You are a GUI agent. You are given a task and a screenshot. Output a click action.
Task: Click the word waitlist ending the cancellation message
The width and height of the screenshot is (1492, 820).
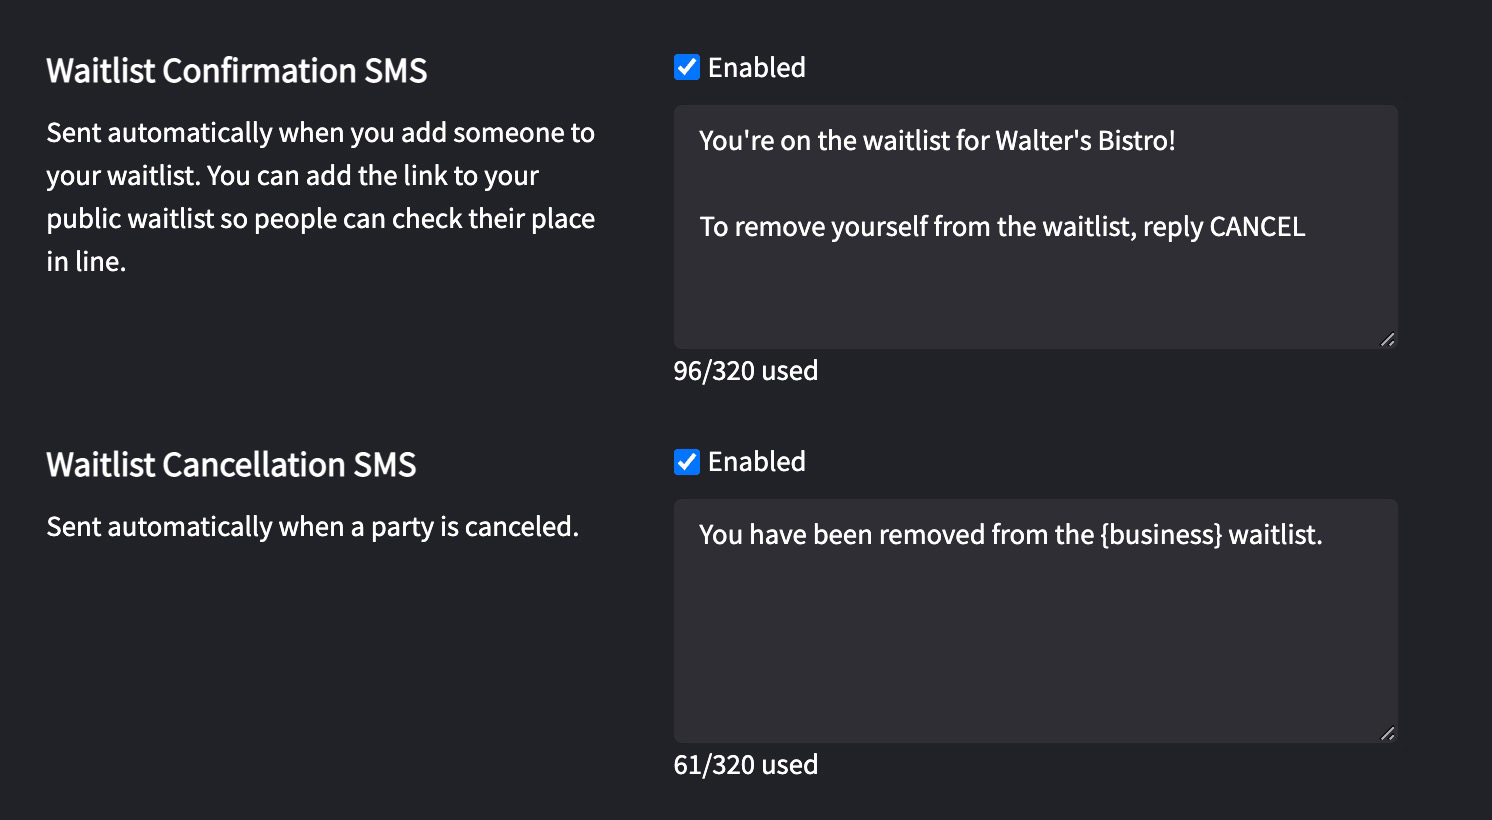click(1274, 535)
